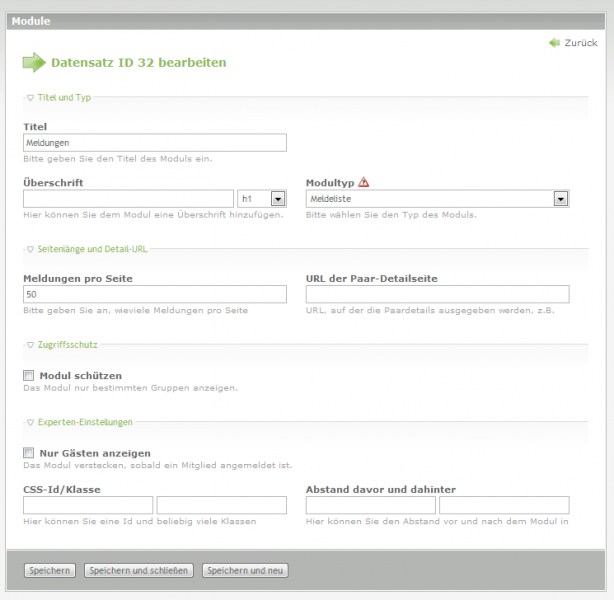Enable the Modul schützen checkbox
Screen dimensions: 614x600
[x=29, y=375]
